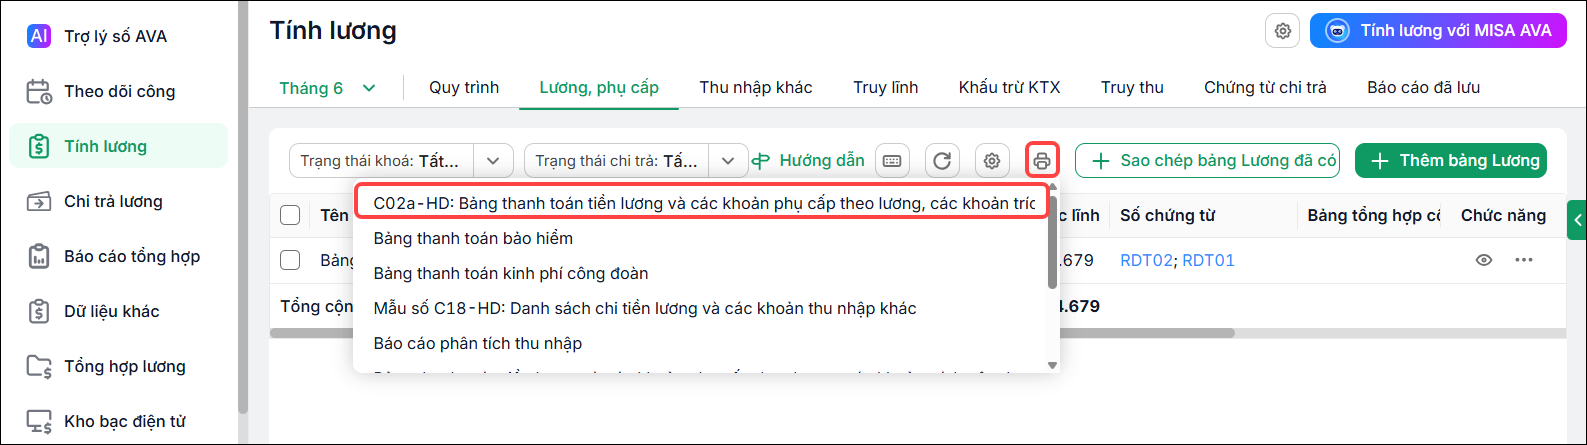
Task: Click Sao chép bảng Lương đã có
Action: 1207,161
